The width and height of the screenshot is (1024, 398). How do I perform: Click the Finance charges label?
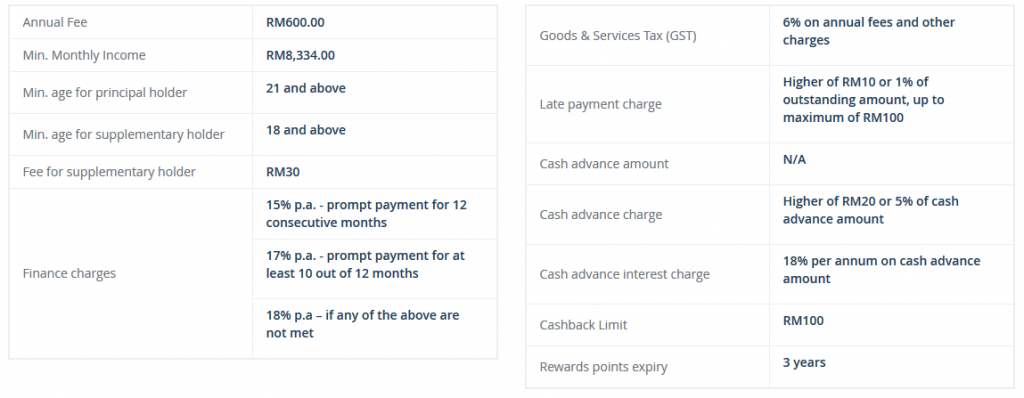[x=69, y=273]
